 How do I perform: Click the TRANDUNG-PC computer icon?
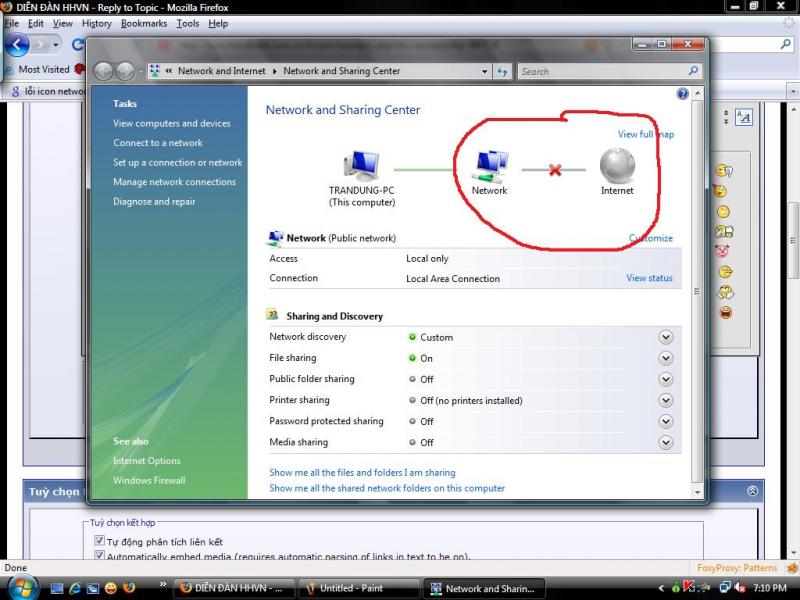pyautogui.click(x=361, y=165)
